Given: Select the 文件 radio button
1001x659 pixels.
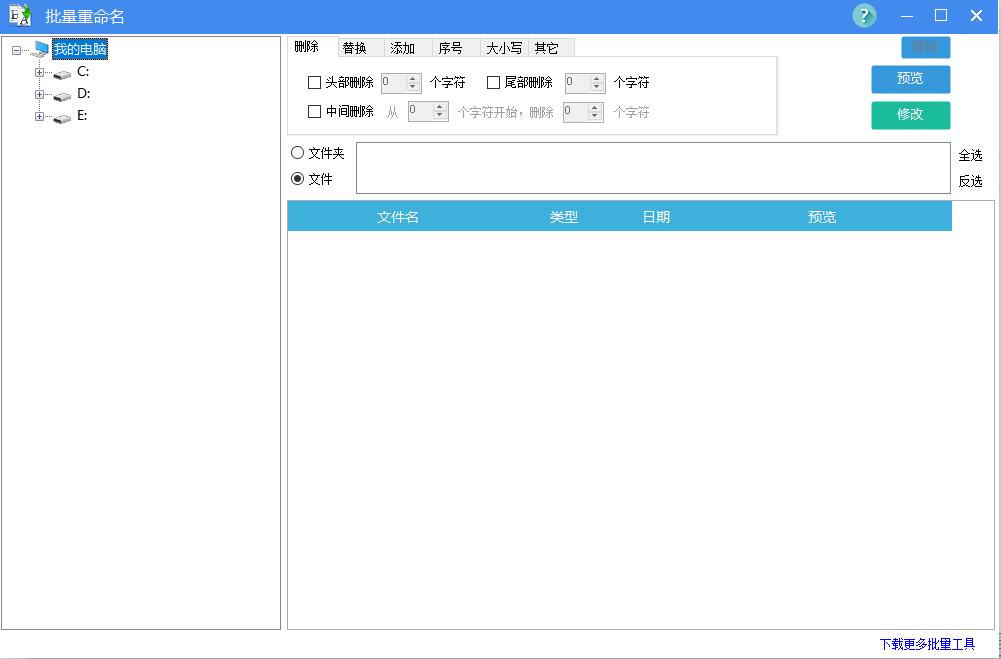Looking at the screenshot, I should tap(297, 179).
